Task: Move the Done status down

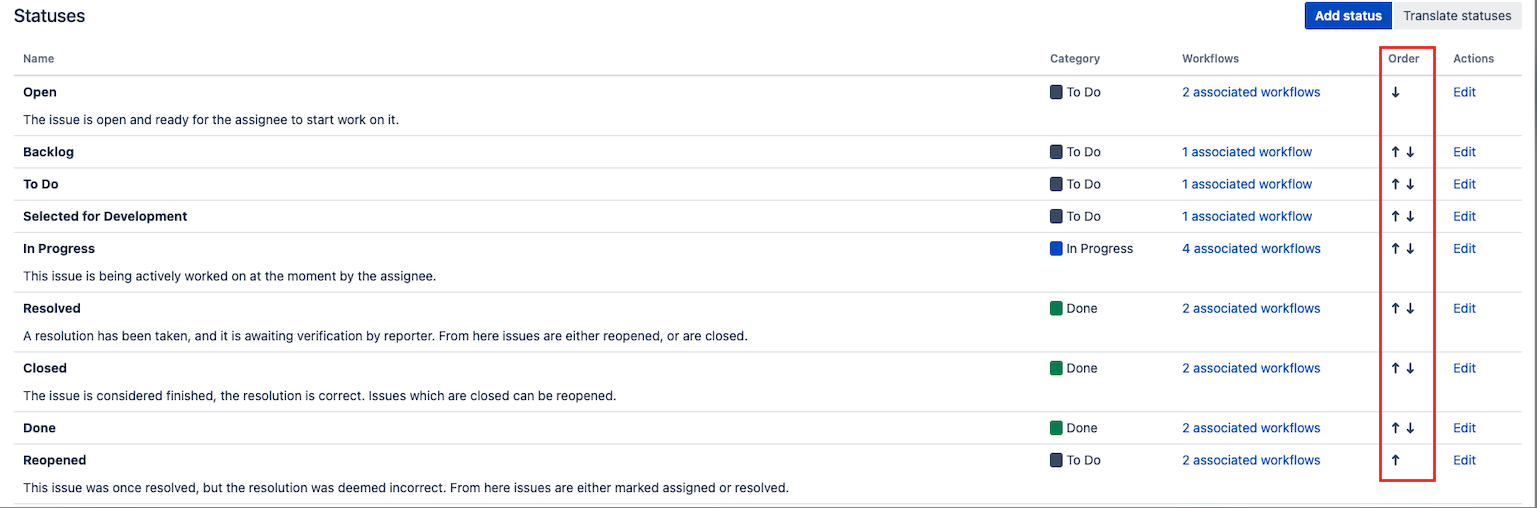Action: [x=1410, y=428]
